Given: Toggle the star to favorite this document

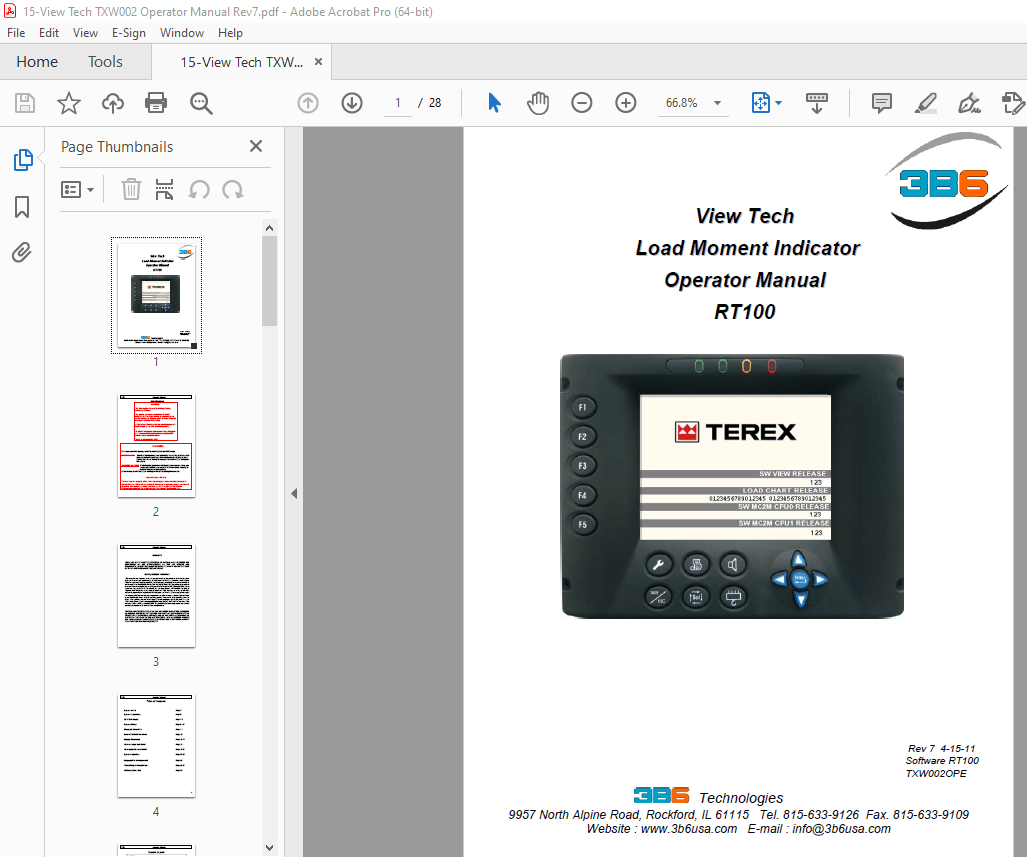Looking at the screenshot, I should (68, 102).
